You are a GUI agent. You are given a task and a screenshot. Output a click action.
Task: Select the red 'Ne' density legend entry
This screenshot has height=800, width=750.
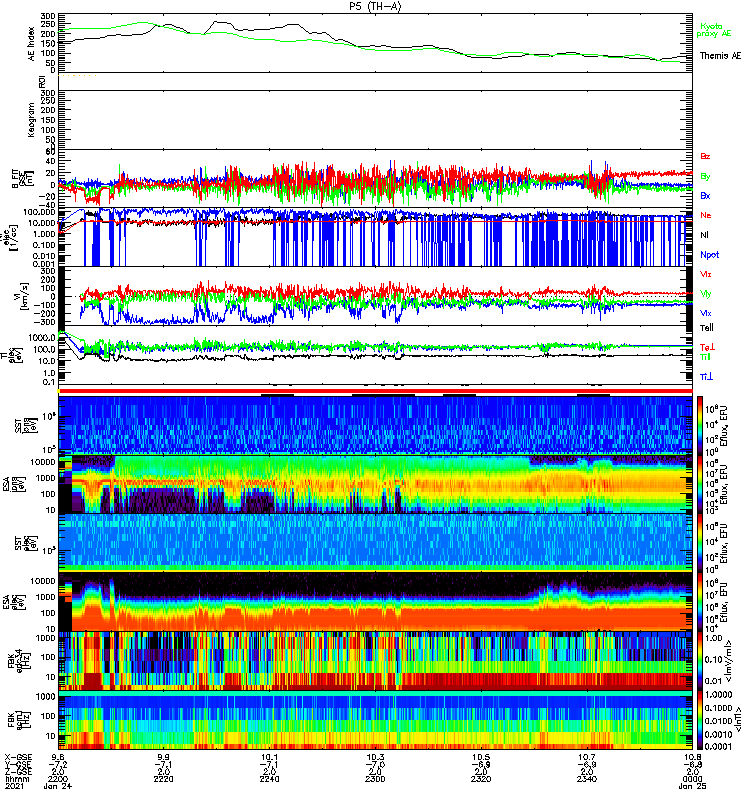coord(706,215)
